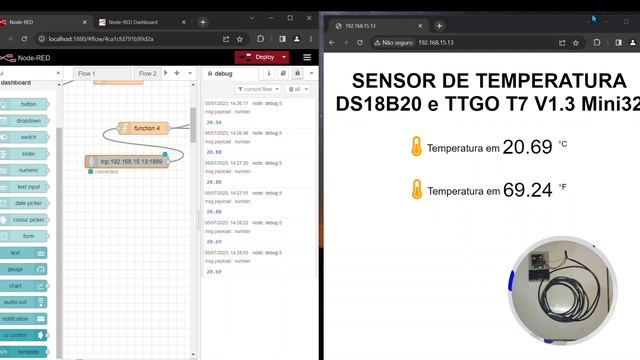
Task: Click the debug message value 20.94
Action: (x=214, y=122)
